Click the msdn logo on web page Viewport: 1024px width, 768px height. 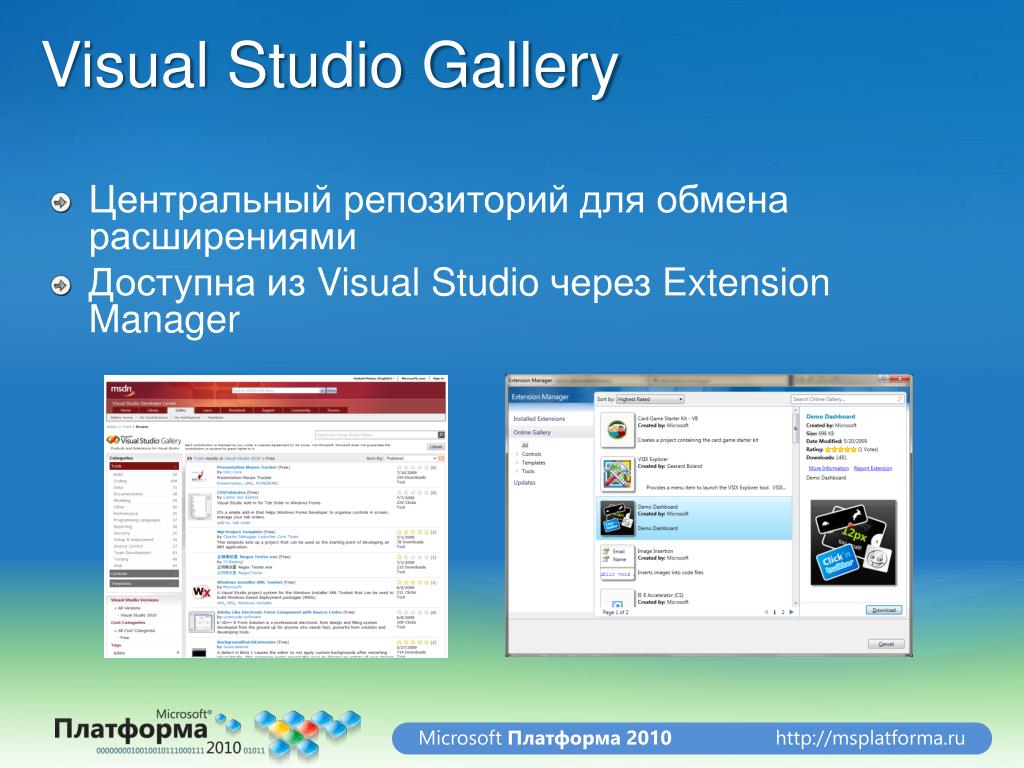pos(121,389)
